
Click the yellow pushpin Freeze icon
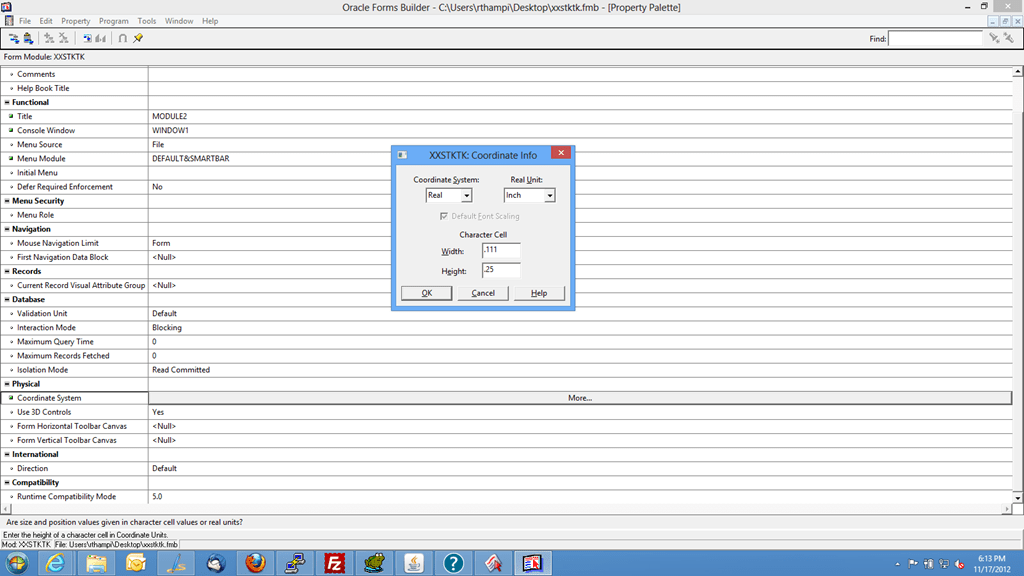(x=138, y=39)
